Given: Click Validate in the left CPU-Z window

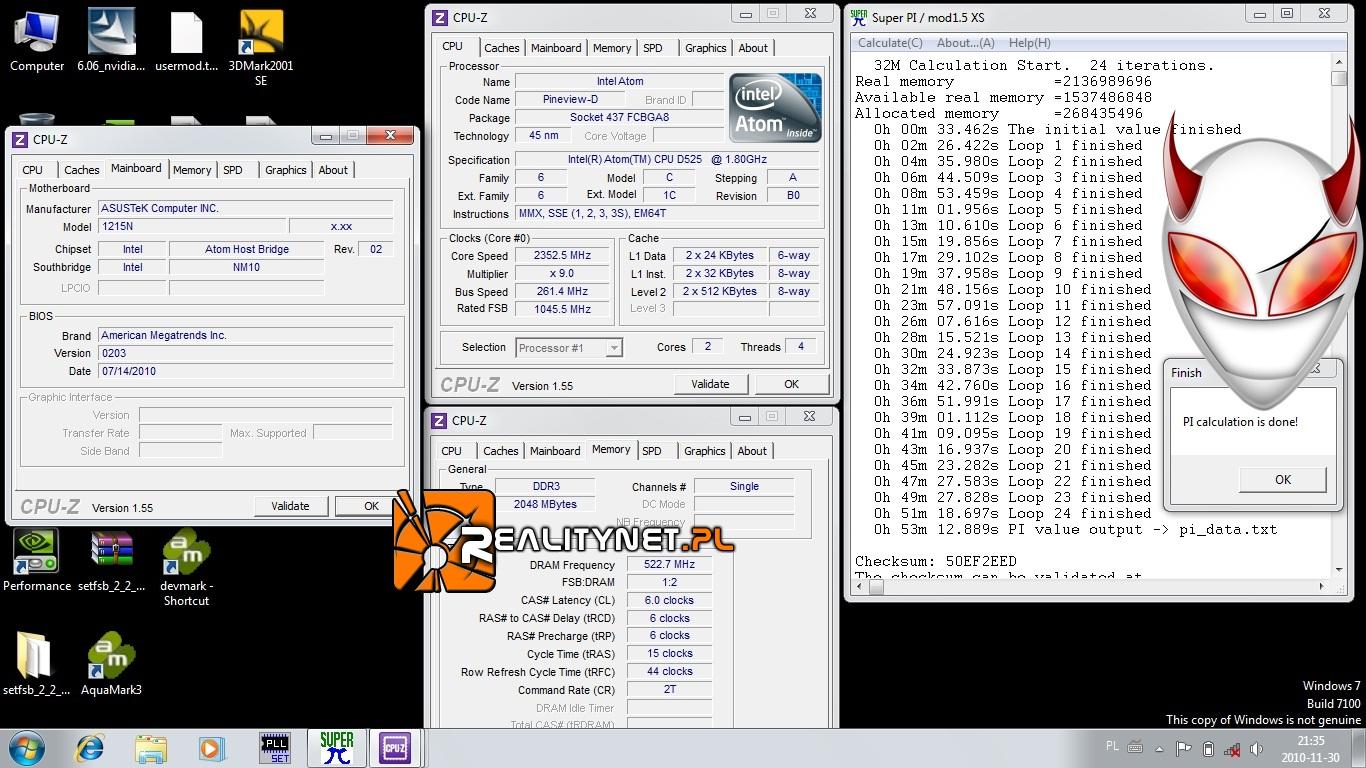Looking at the screenshot, I should coord(290,506).
